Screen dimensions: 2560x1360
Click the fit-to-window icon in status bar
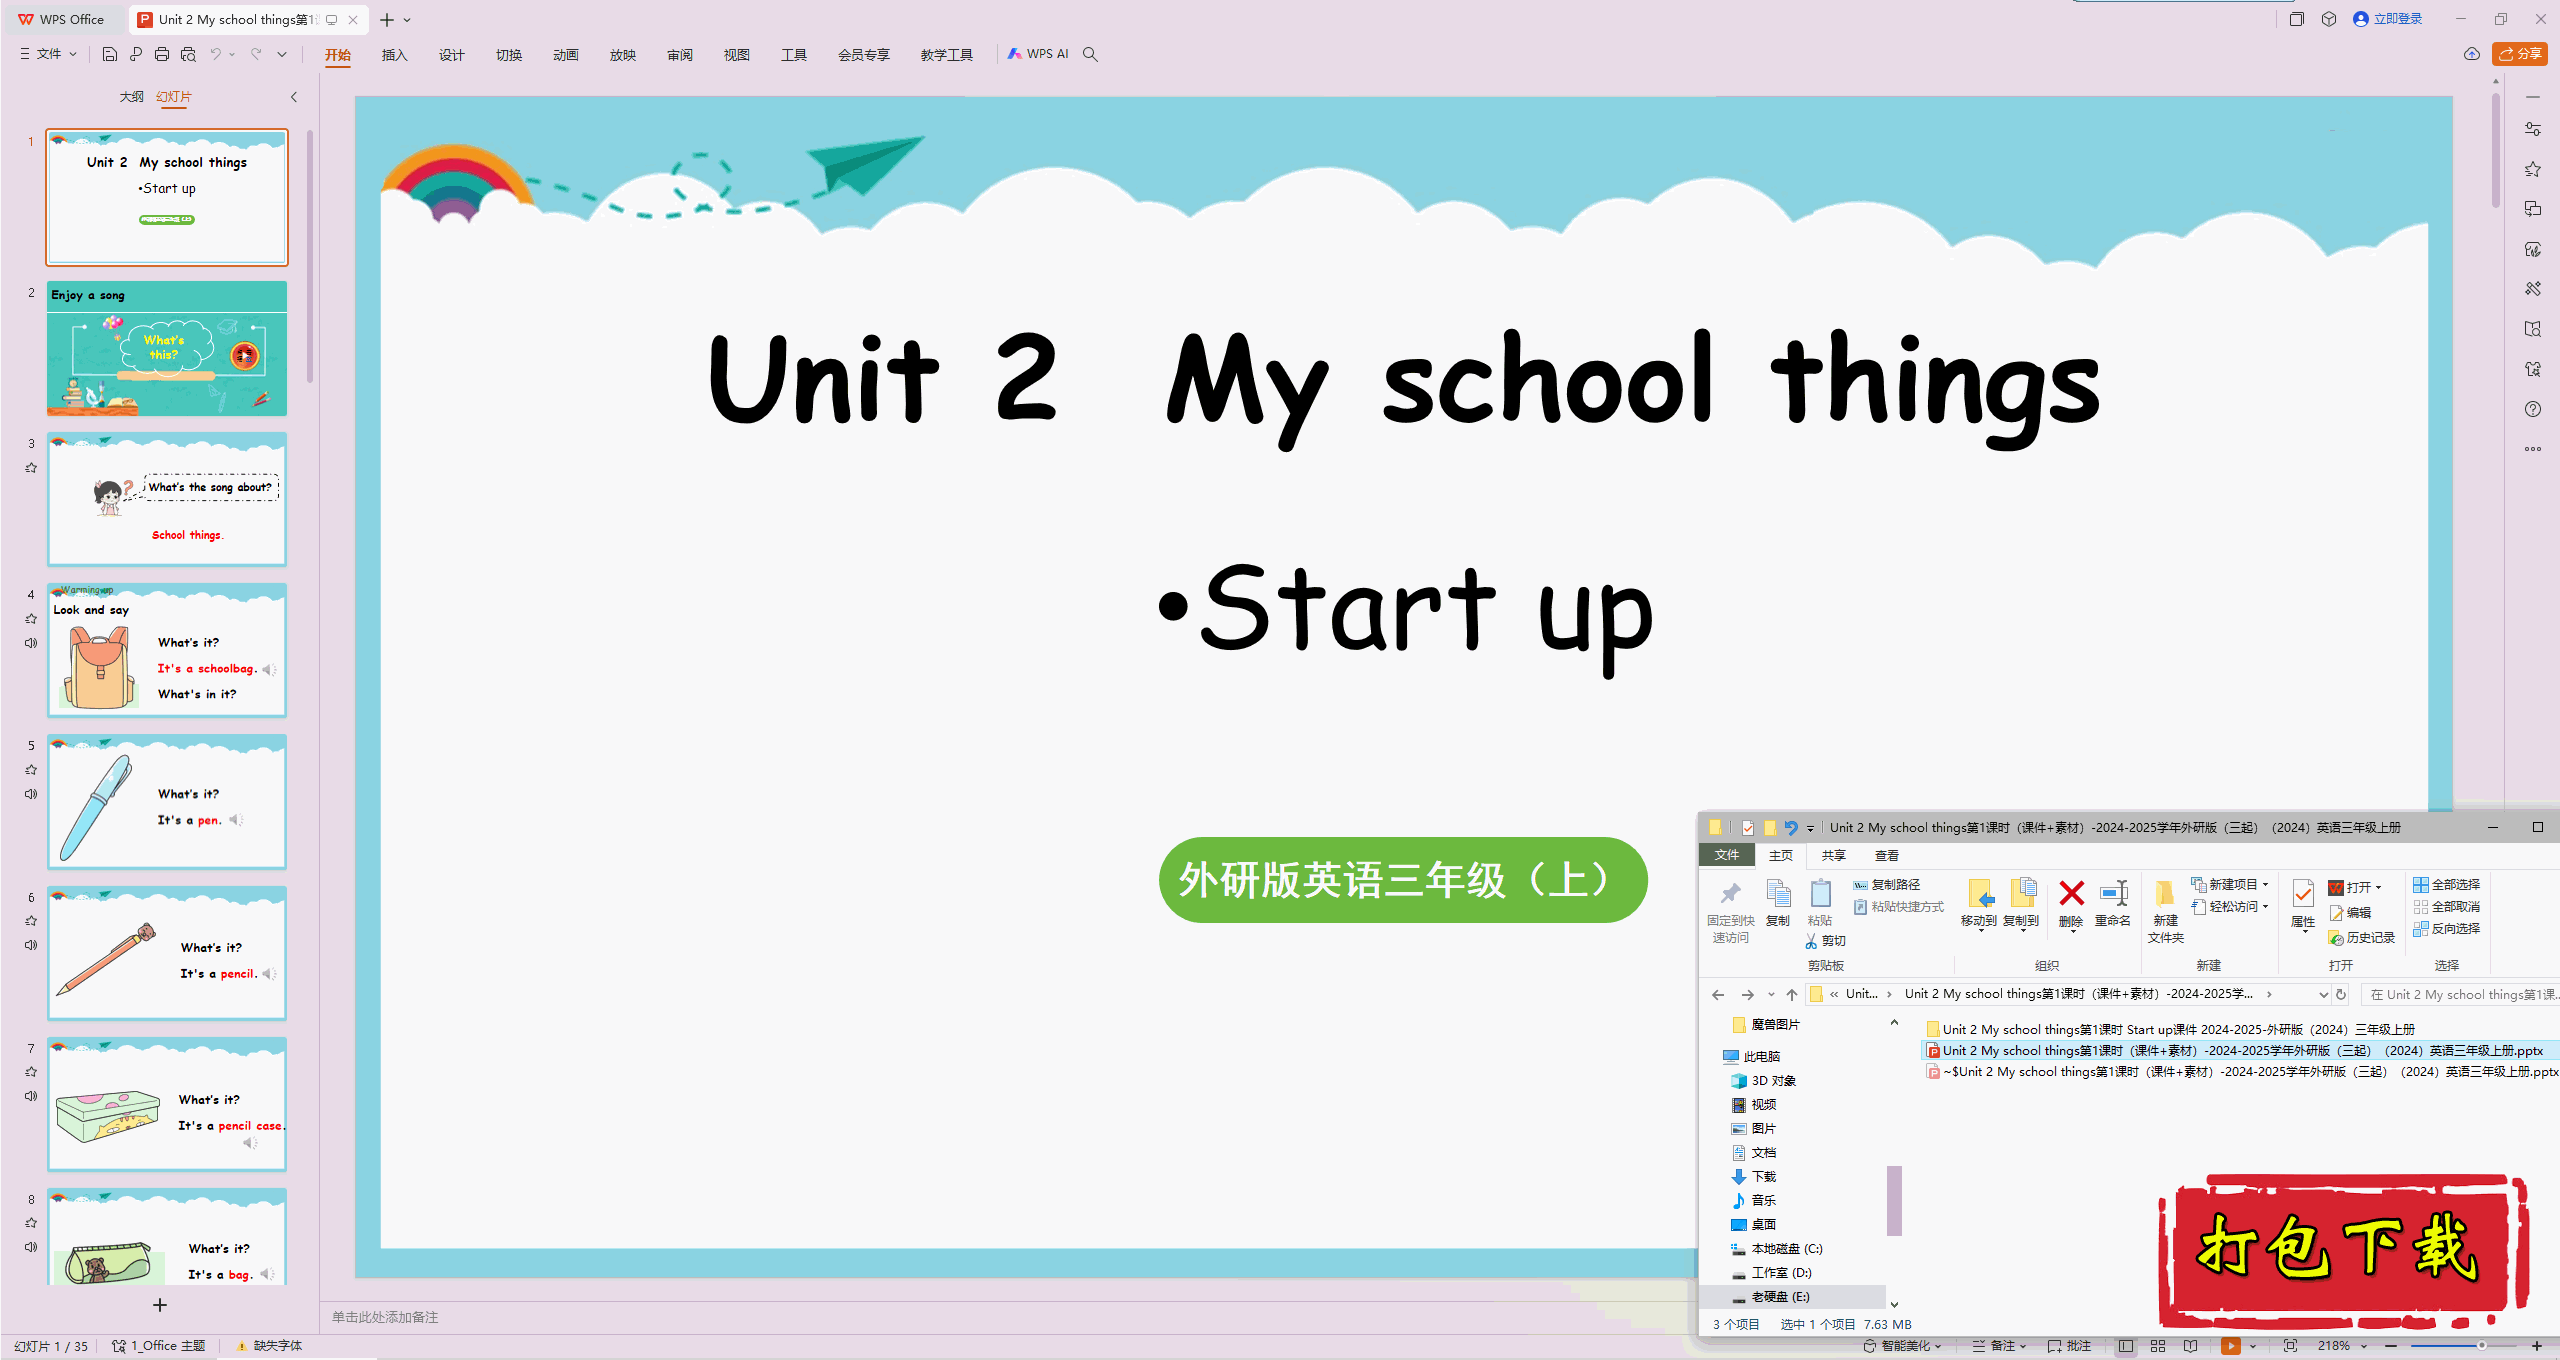[2291, 1346]
